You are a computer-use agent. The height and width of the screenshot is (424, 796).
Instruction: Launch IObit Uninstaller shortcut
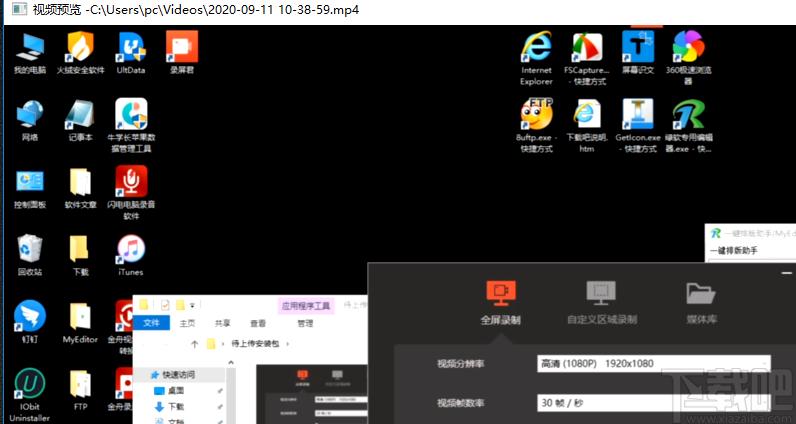coord(30,395)
